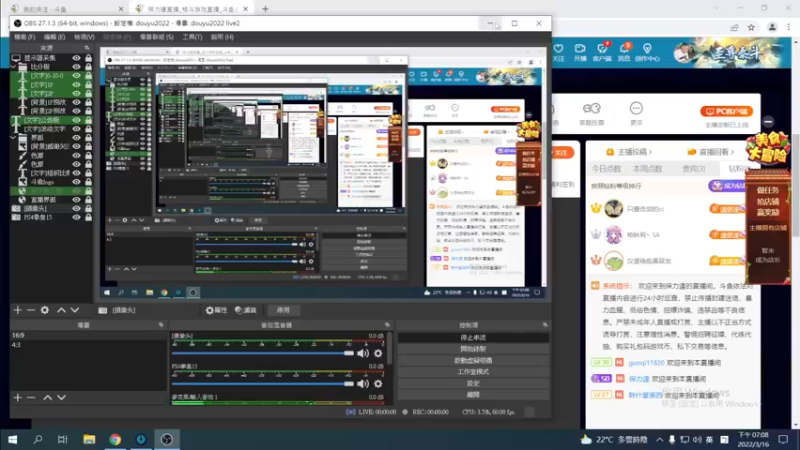Mute the PS4拳皇15 audio speaker icon
Screen dimensions: 800x450
pos(363,384)
